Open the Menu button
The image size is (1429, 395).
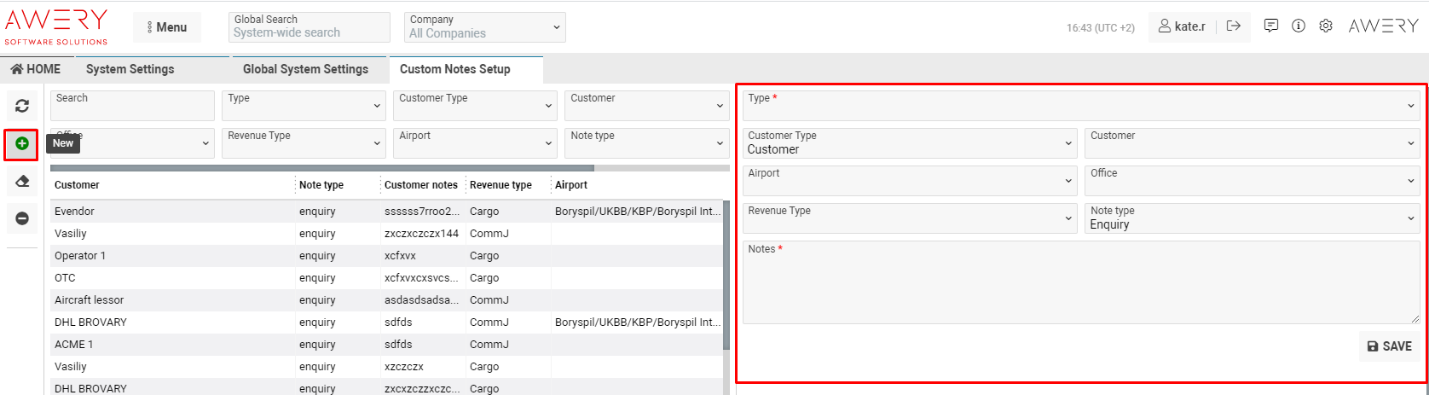click(x=167, y=27)
